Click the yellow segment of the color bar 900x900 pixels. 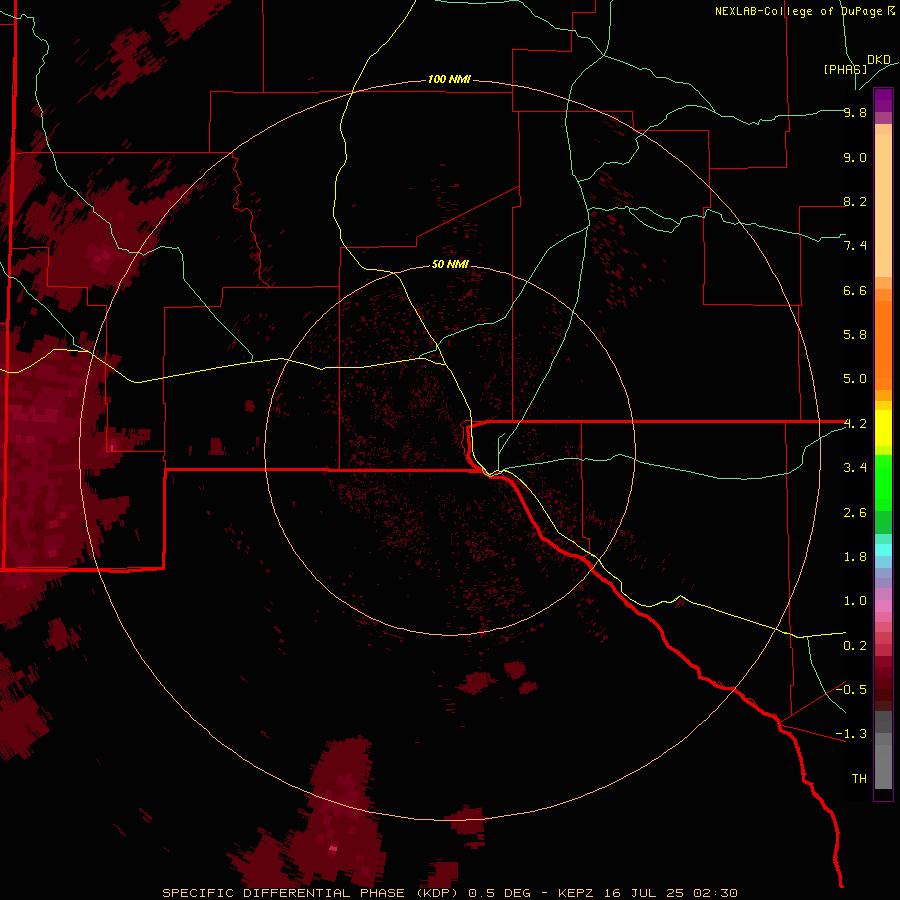tap(883, 428)
